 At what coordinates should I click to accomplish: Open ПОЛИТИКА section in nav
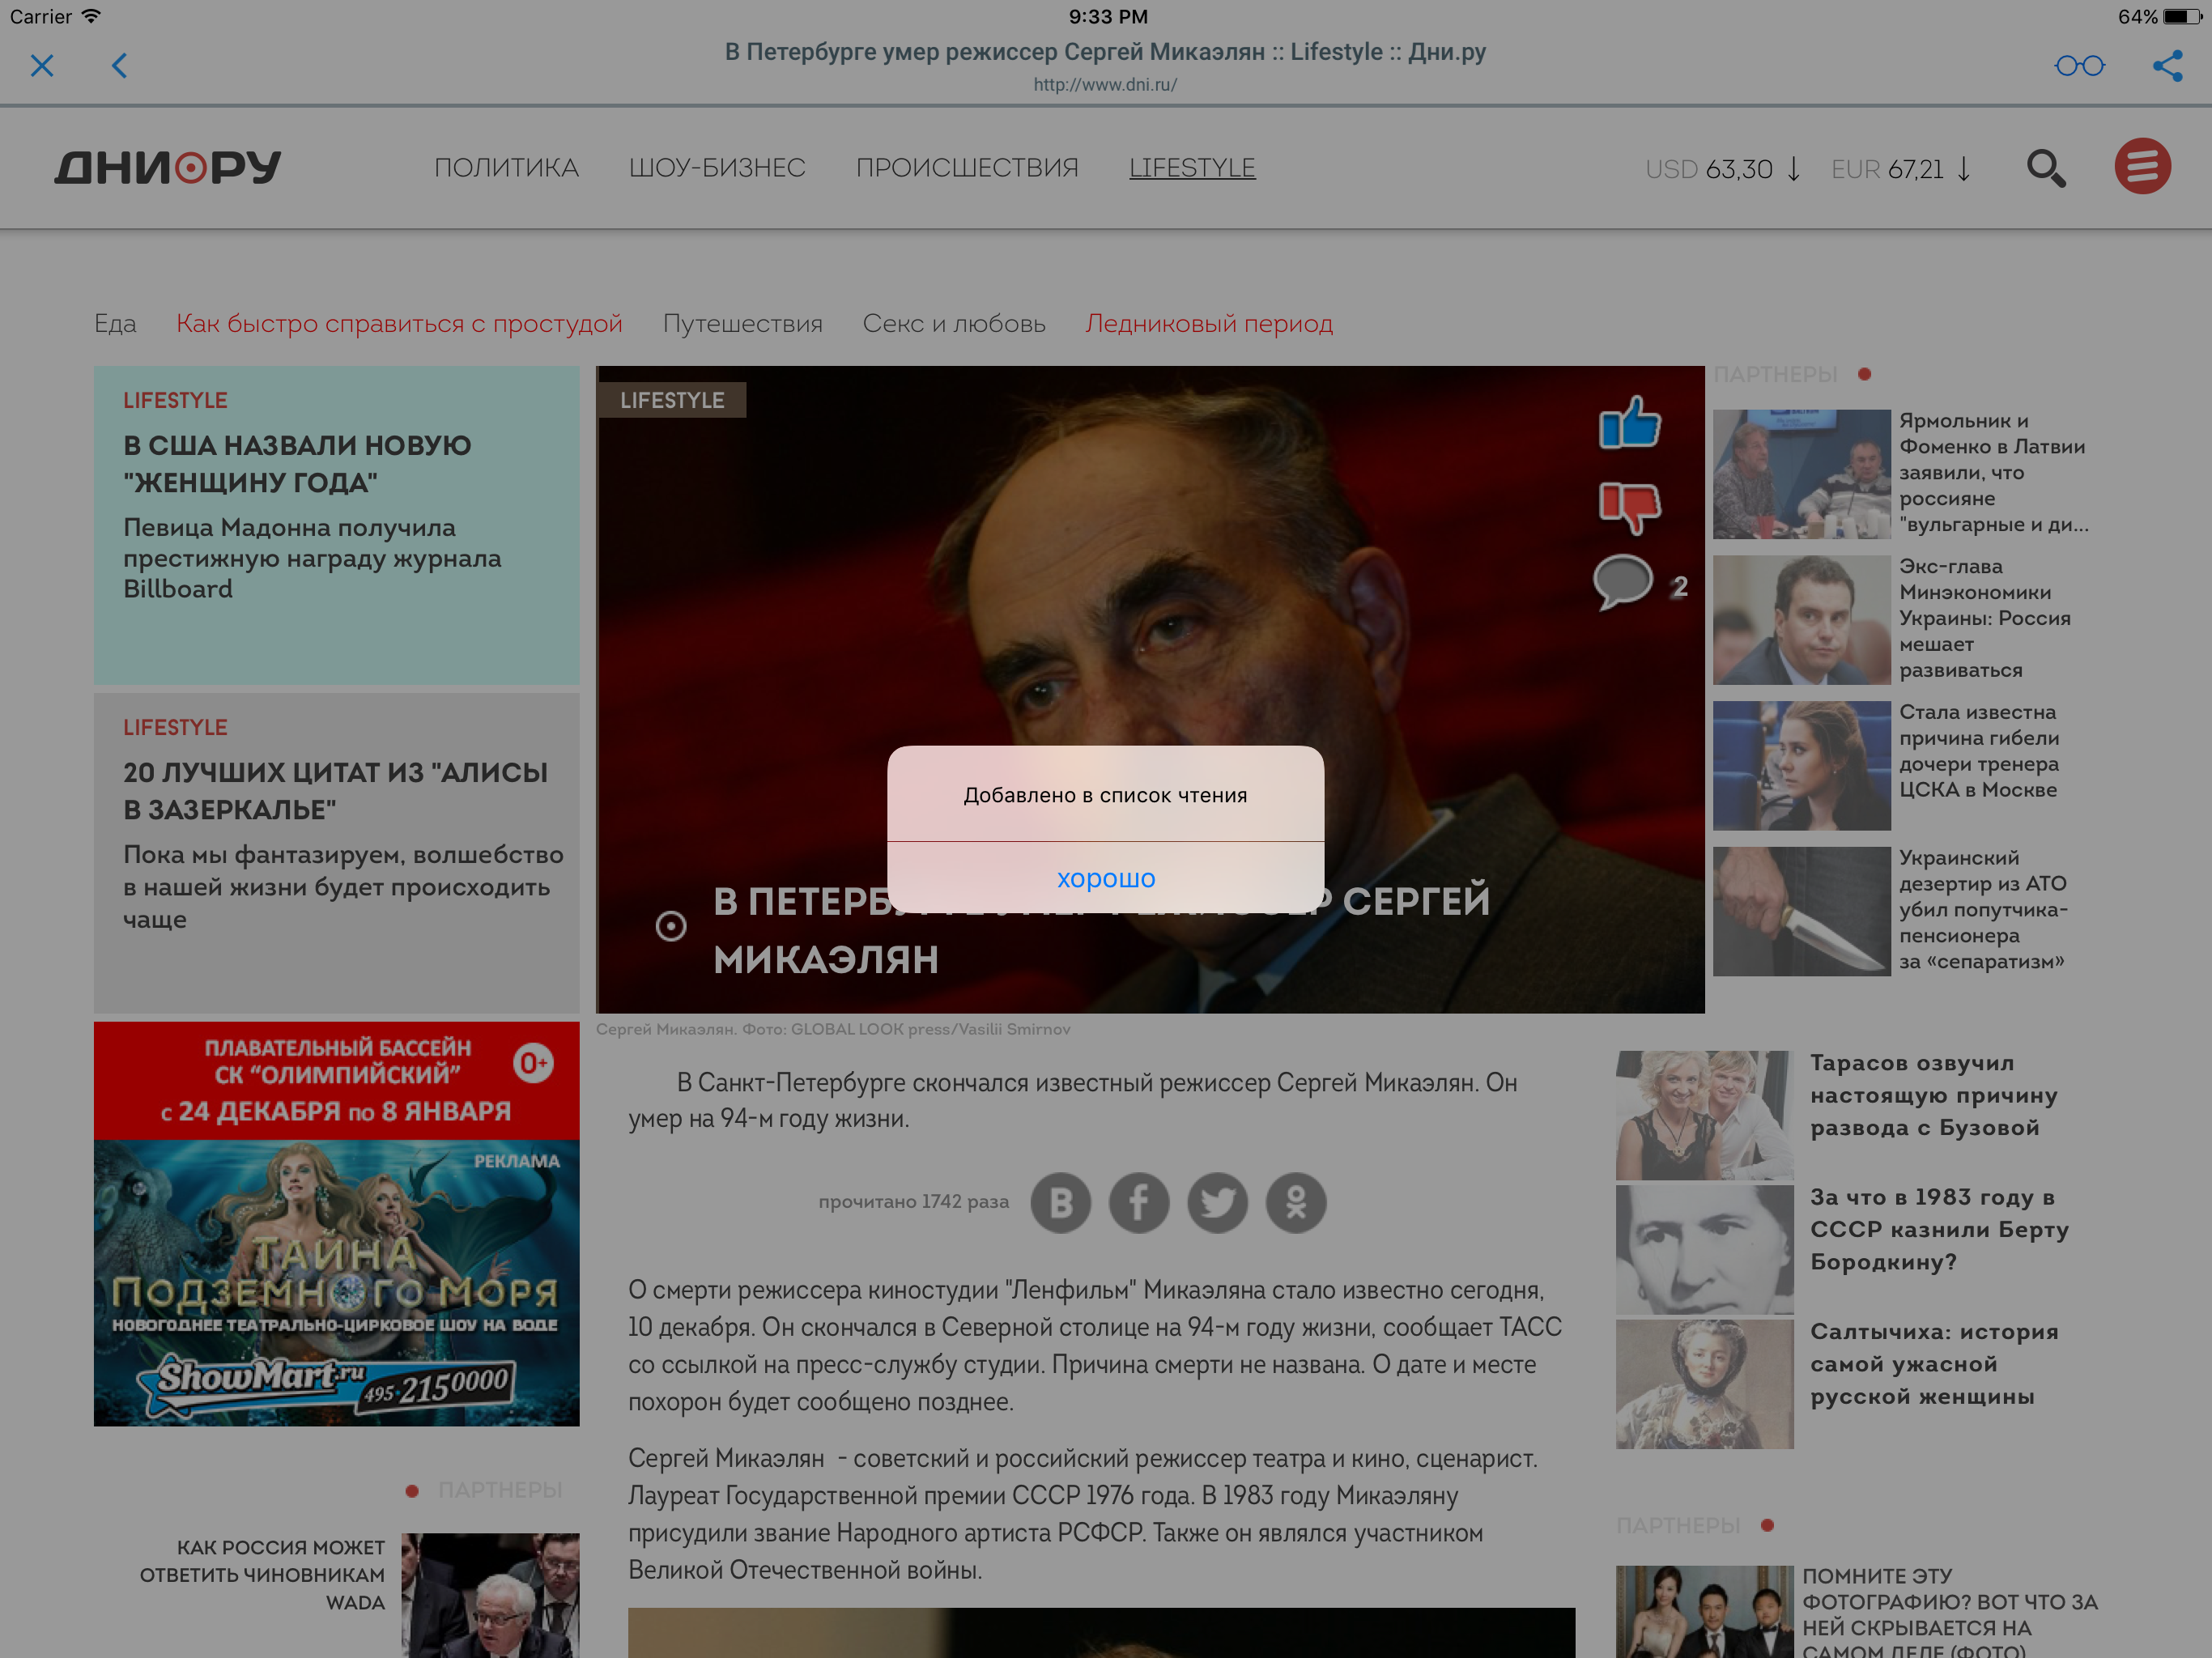[507, 168]
